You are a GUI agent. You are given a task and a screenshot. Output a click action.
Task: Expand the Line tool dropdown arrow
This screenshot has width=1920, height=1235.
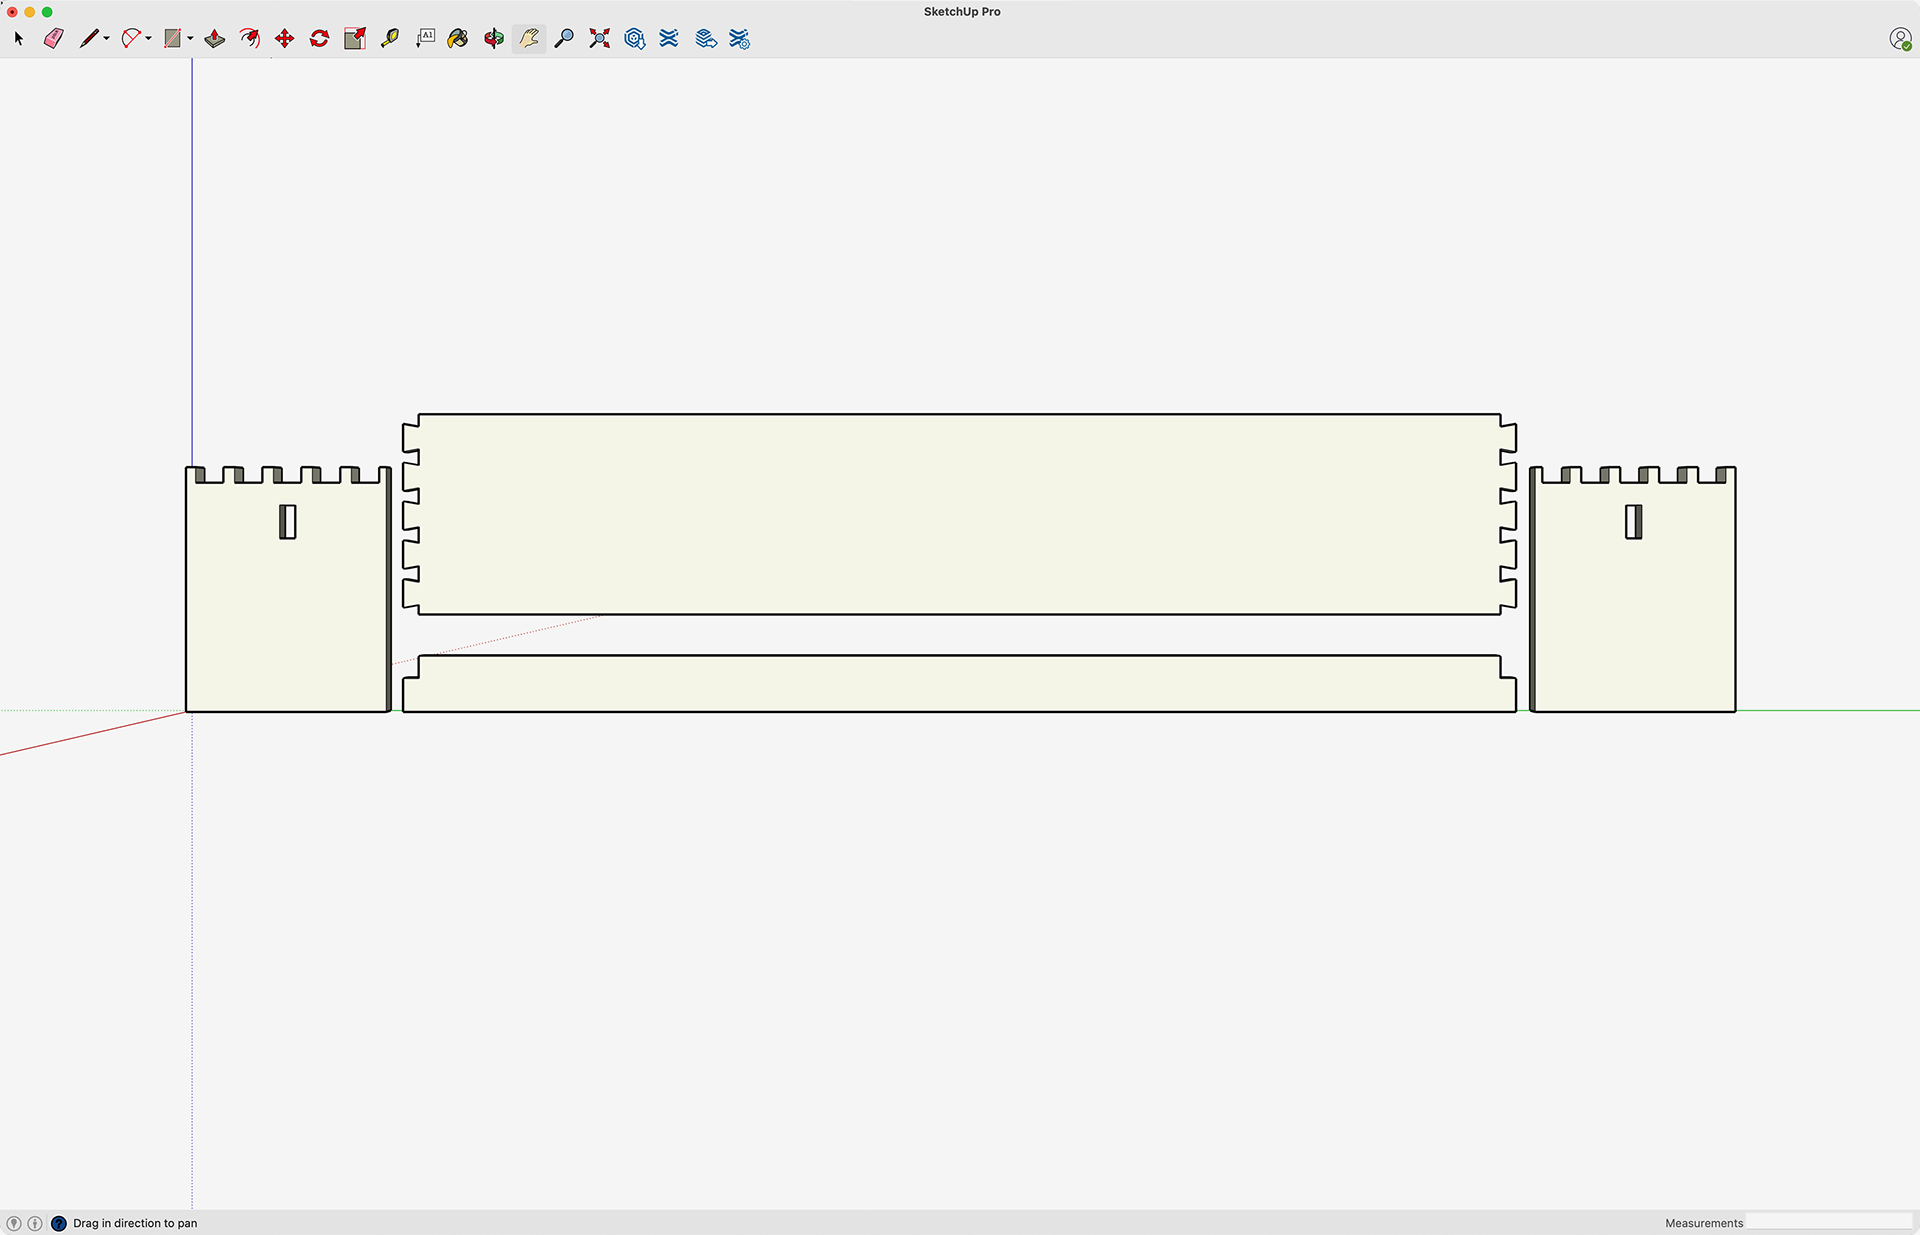tap(106, 39)
